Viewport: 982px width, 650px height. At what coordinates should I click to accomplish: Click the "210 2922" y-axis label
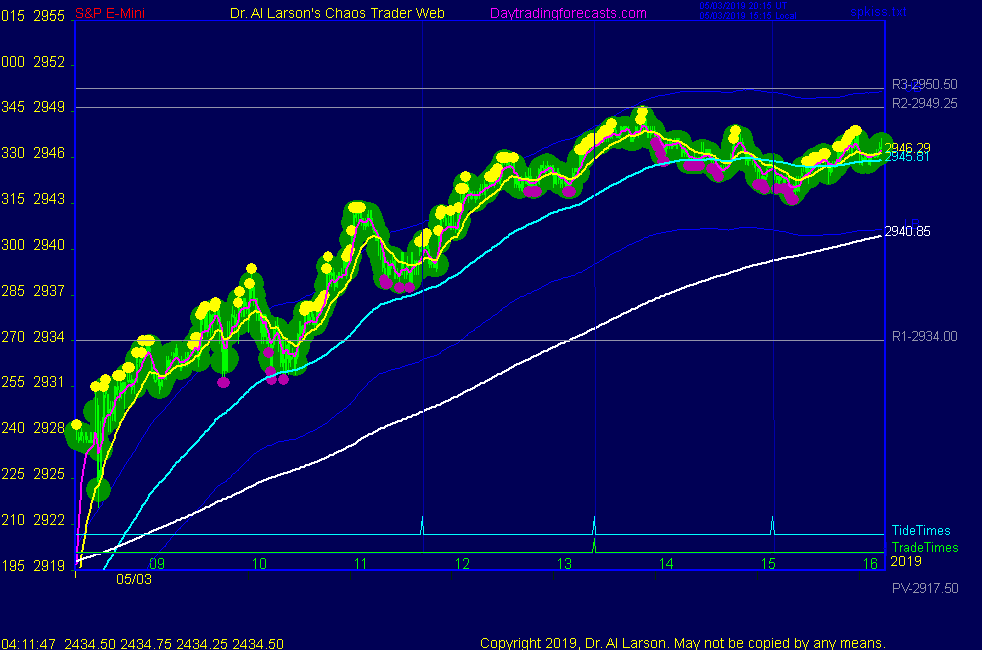33,520
